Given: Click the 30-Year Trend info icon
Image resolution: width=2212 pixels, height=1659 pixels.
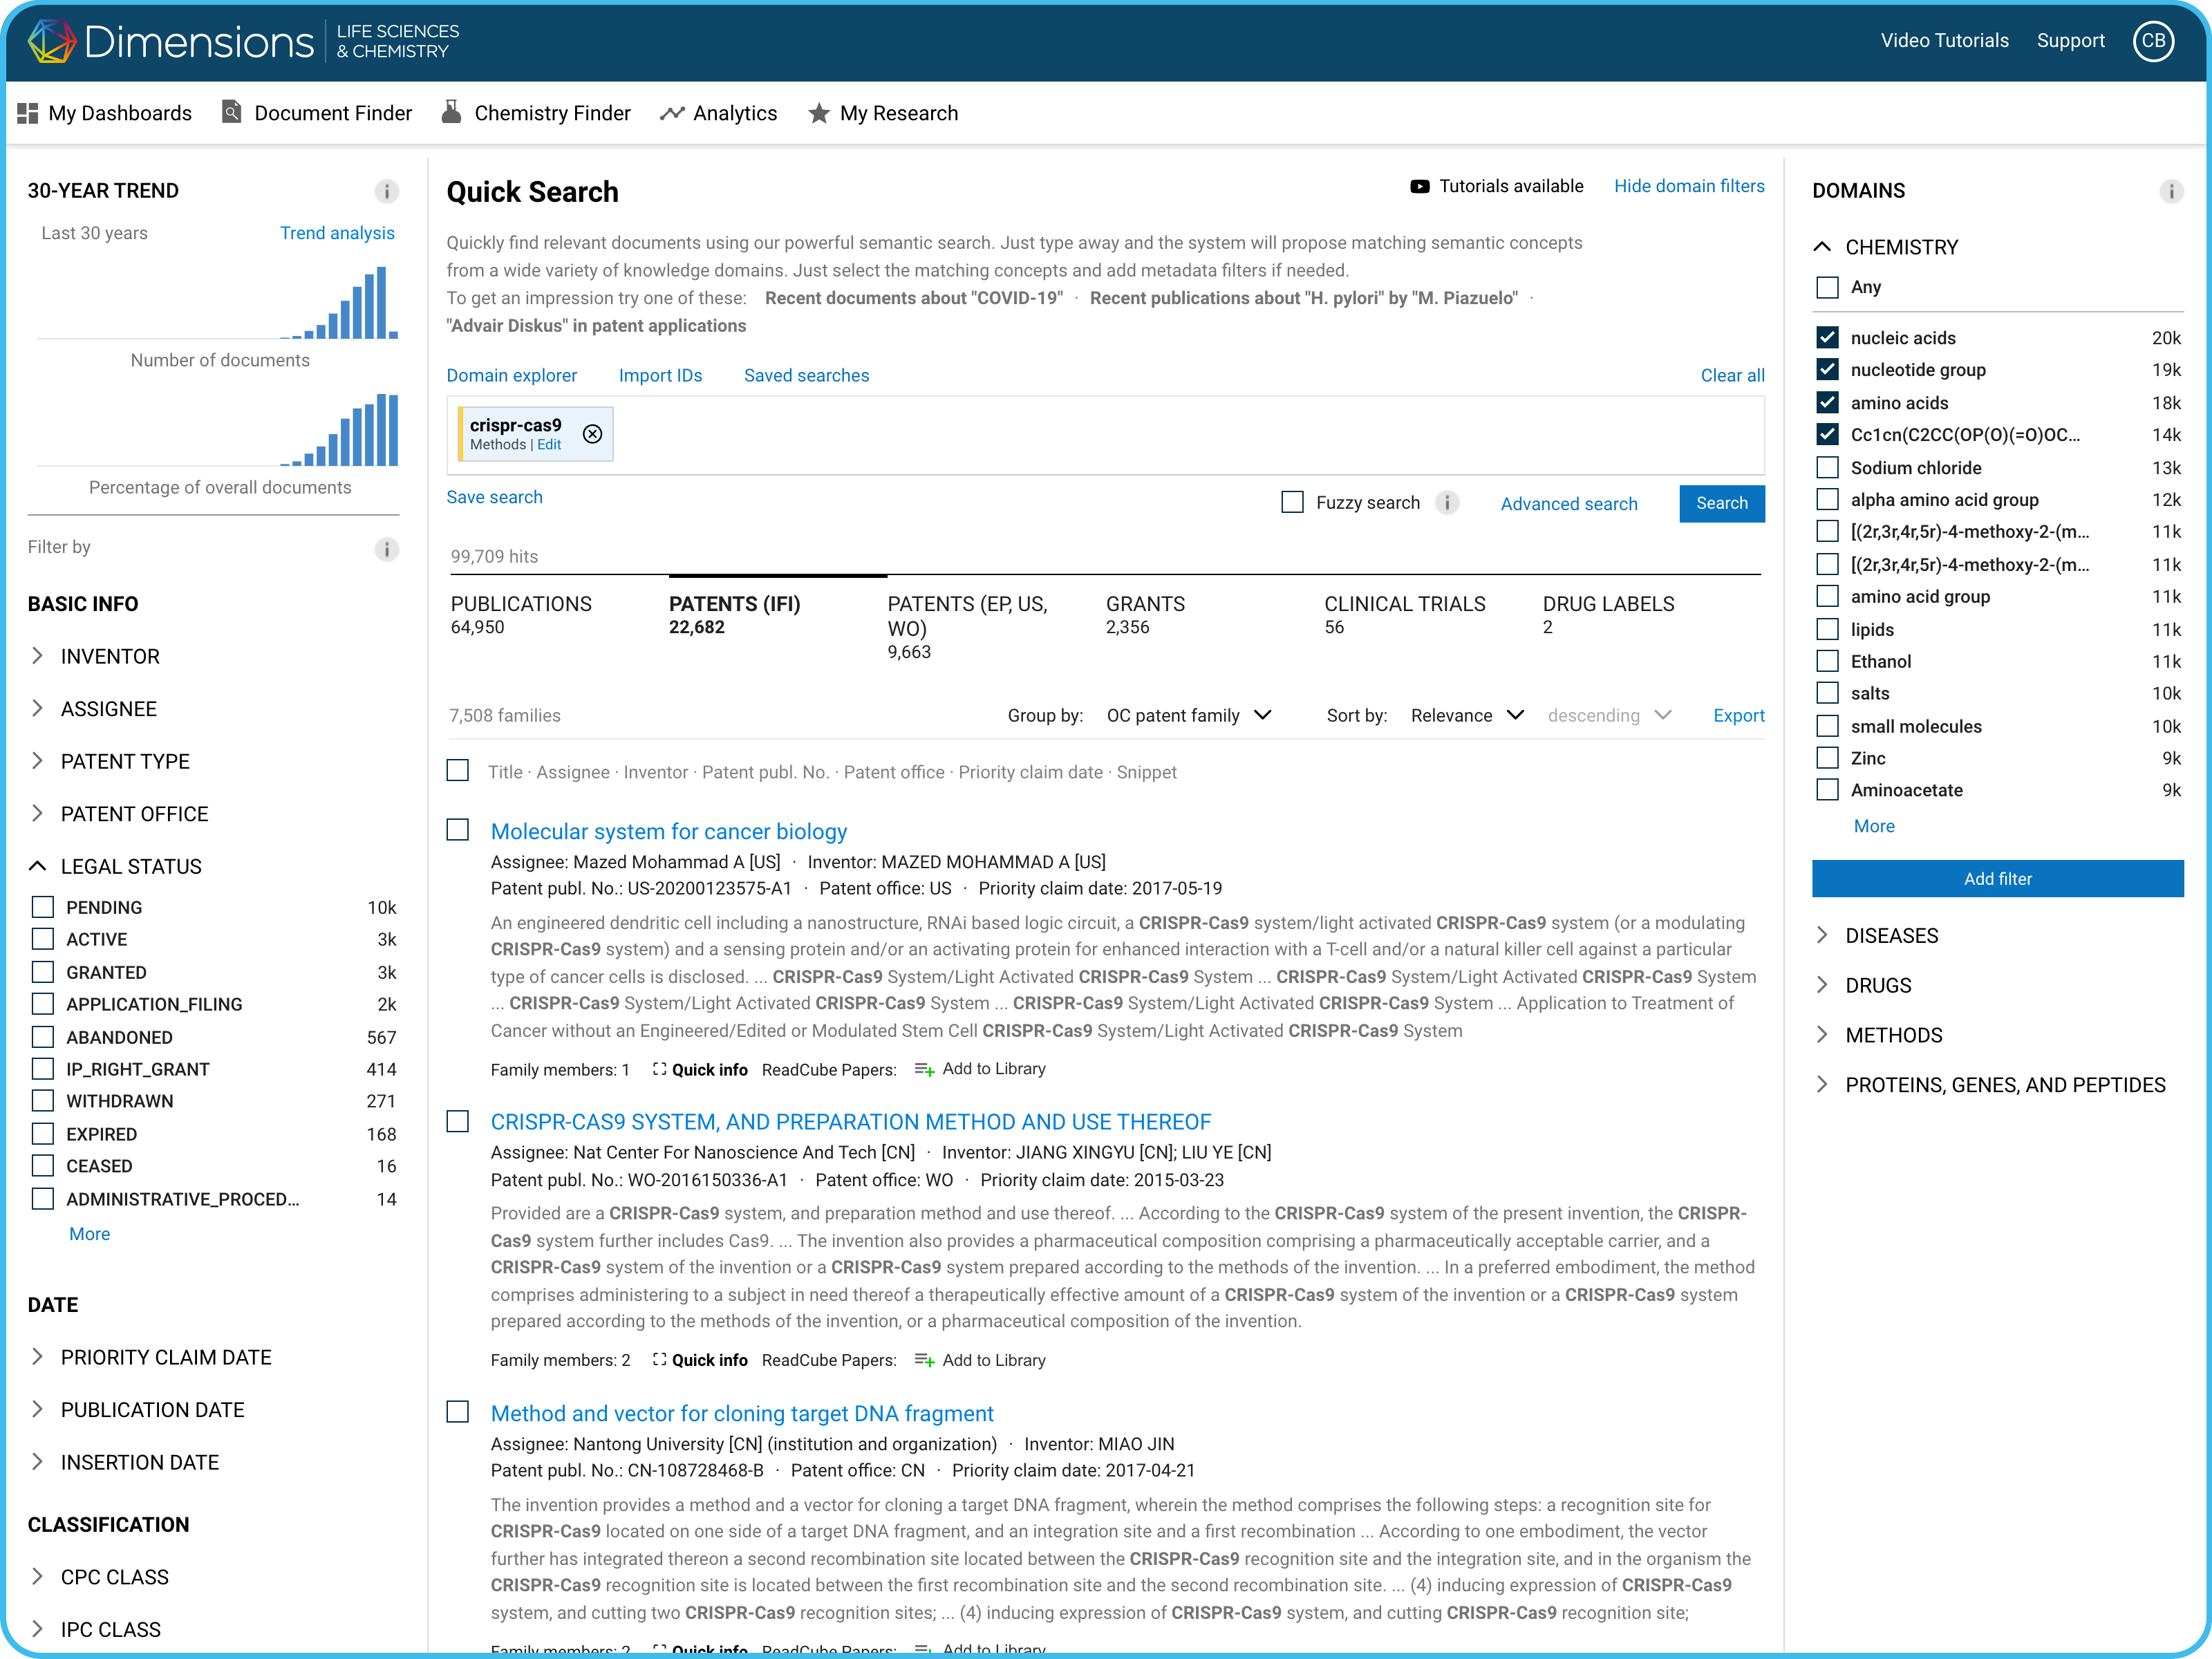Looking at the screenshot, I should point(386,191).
